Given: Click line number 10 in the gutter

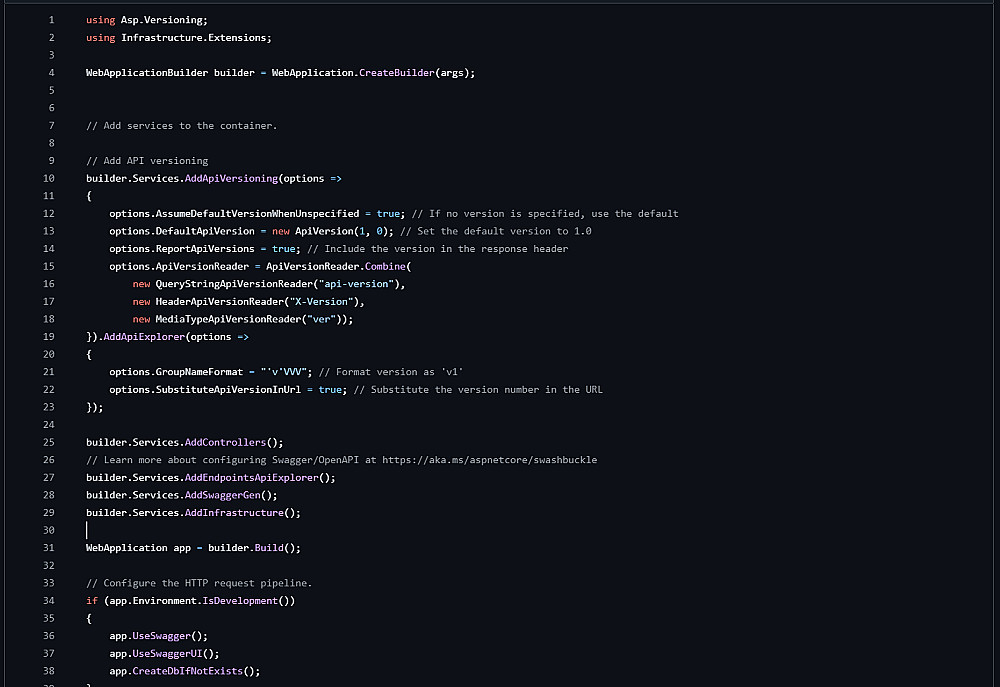Looking at the screenshot, I should pos(49,178).
